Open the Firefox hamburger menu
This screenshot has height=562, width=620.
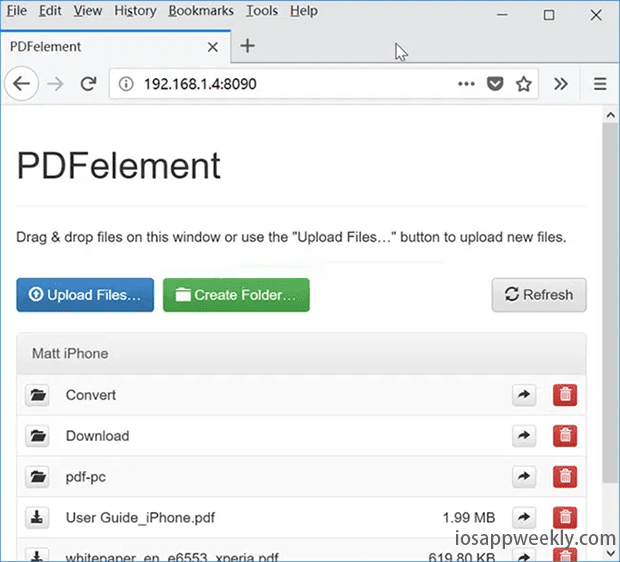600,84
